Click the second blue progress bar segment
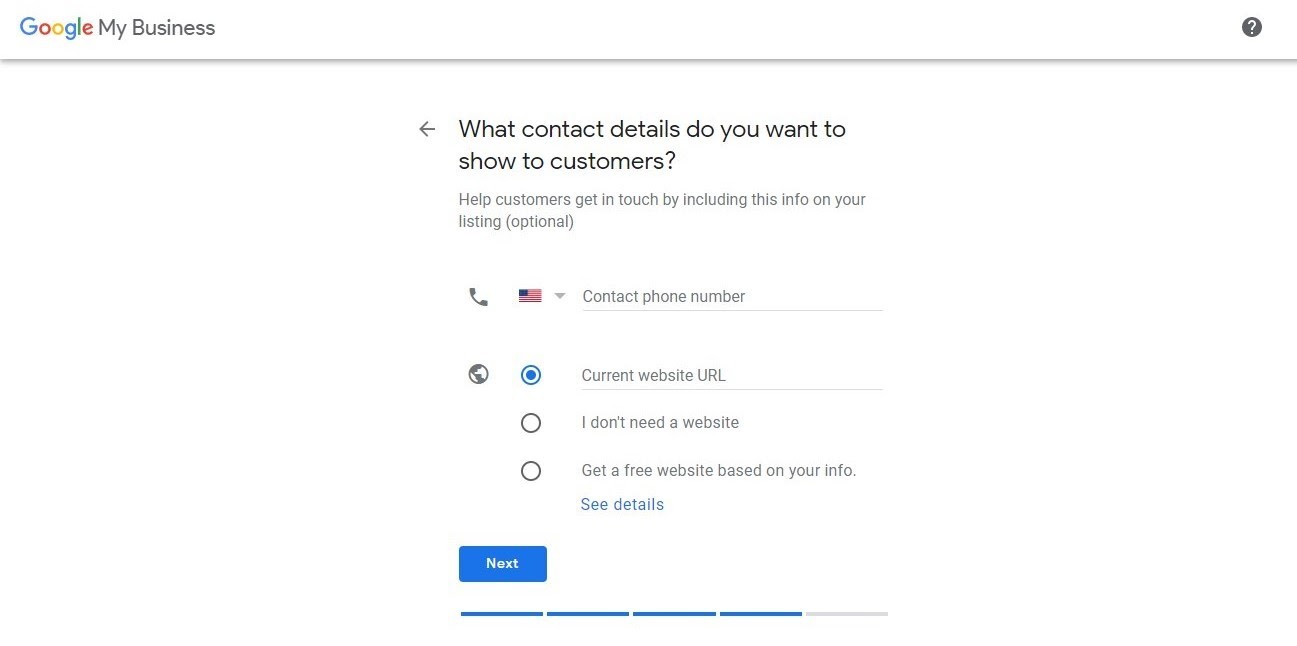 pyautogui.click(x=587, y=614)
